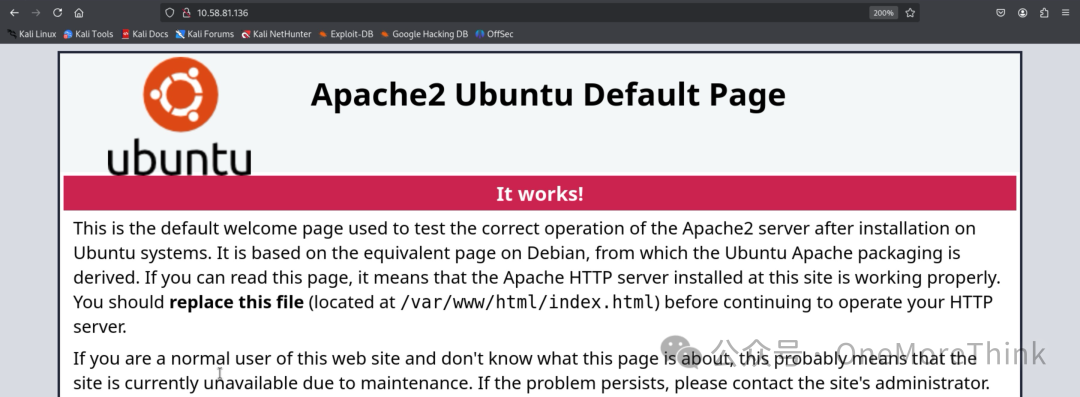
Task: Open the extensions puzzle icon
Action: click(1044, 12)
